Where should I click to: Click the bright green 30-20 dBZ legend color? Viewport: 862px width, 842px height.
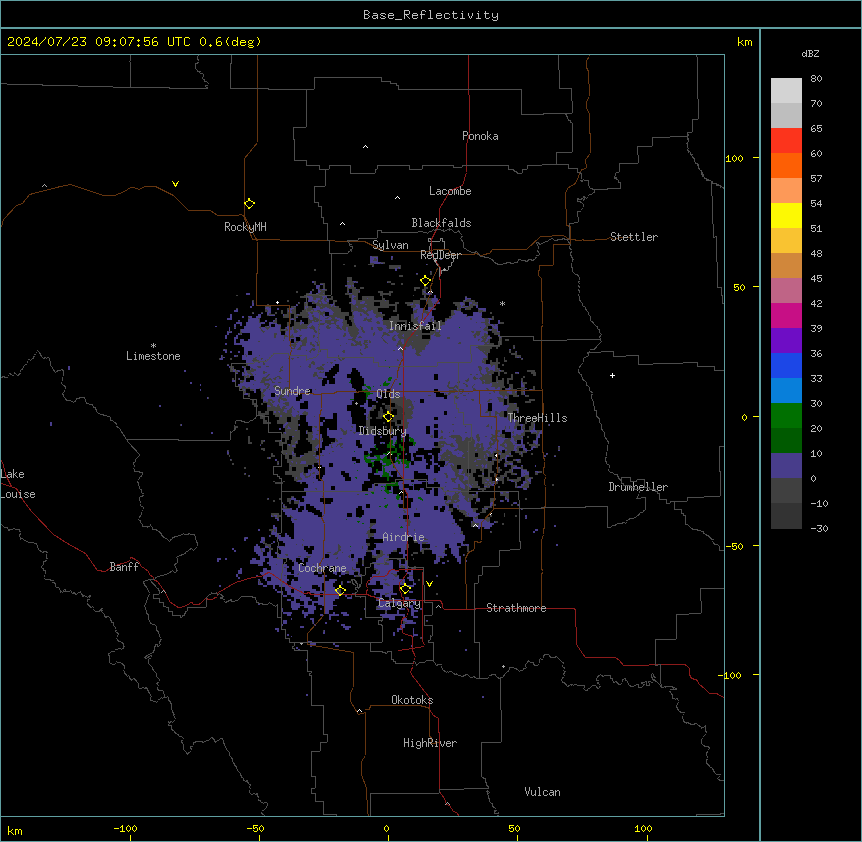coord(786,416)
